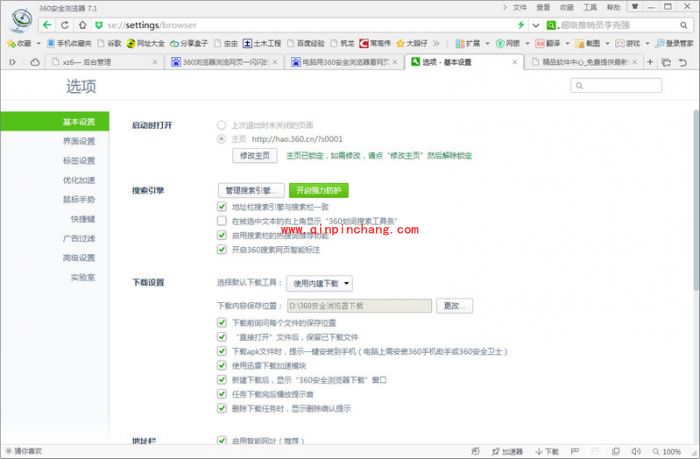The width and height of the screenshot is (700, 459).
Task: Click the green lightning speed-mode icon
Action: coord(521,25)
